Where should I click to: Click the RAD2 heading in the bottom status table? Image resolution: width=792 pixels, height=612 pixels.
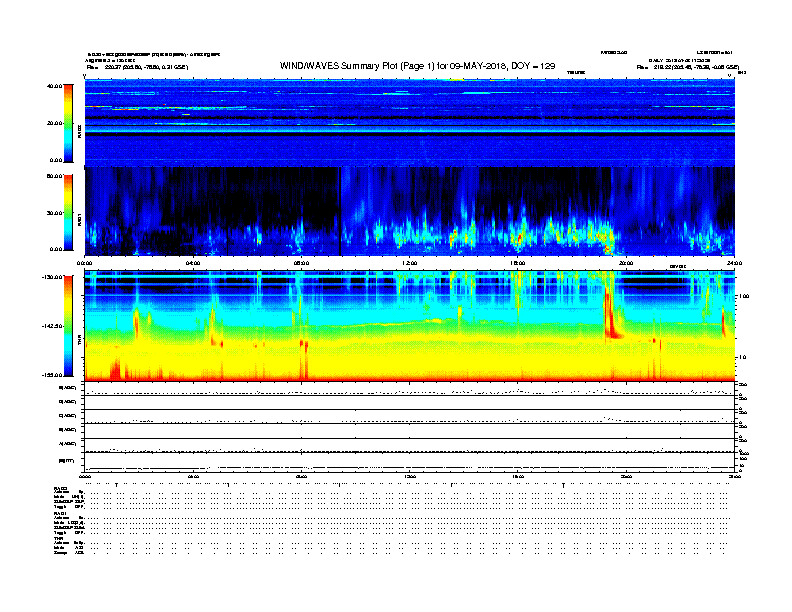[x=60, y=489]
